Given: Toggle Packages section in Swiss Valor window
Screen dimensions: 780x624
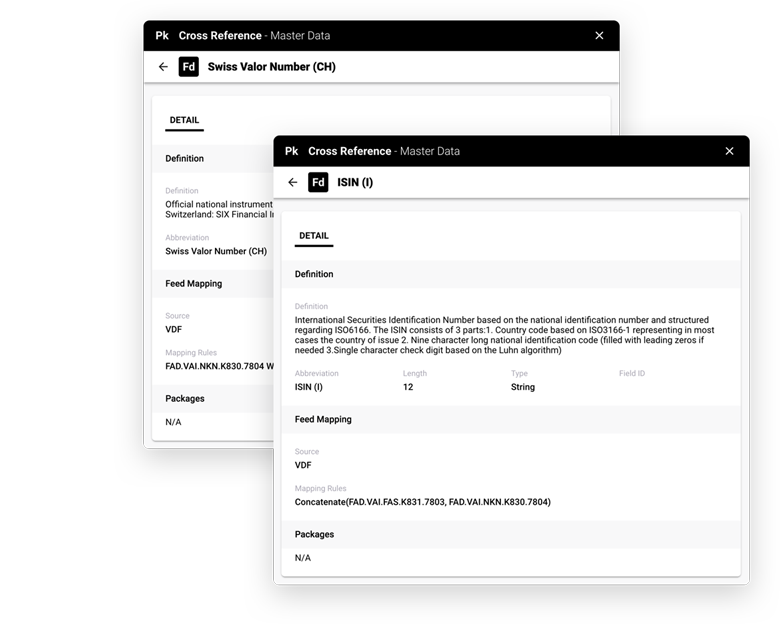Looking at the screenshot, I should click(x=185, y=399).
